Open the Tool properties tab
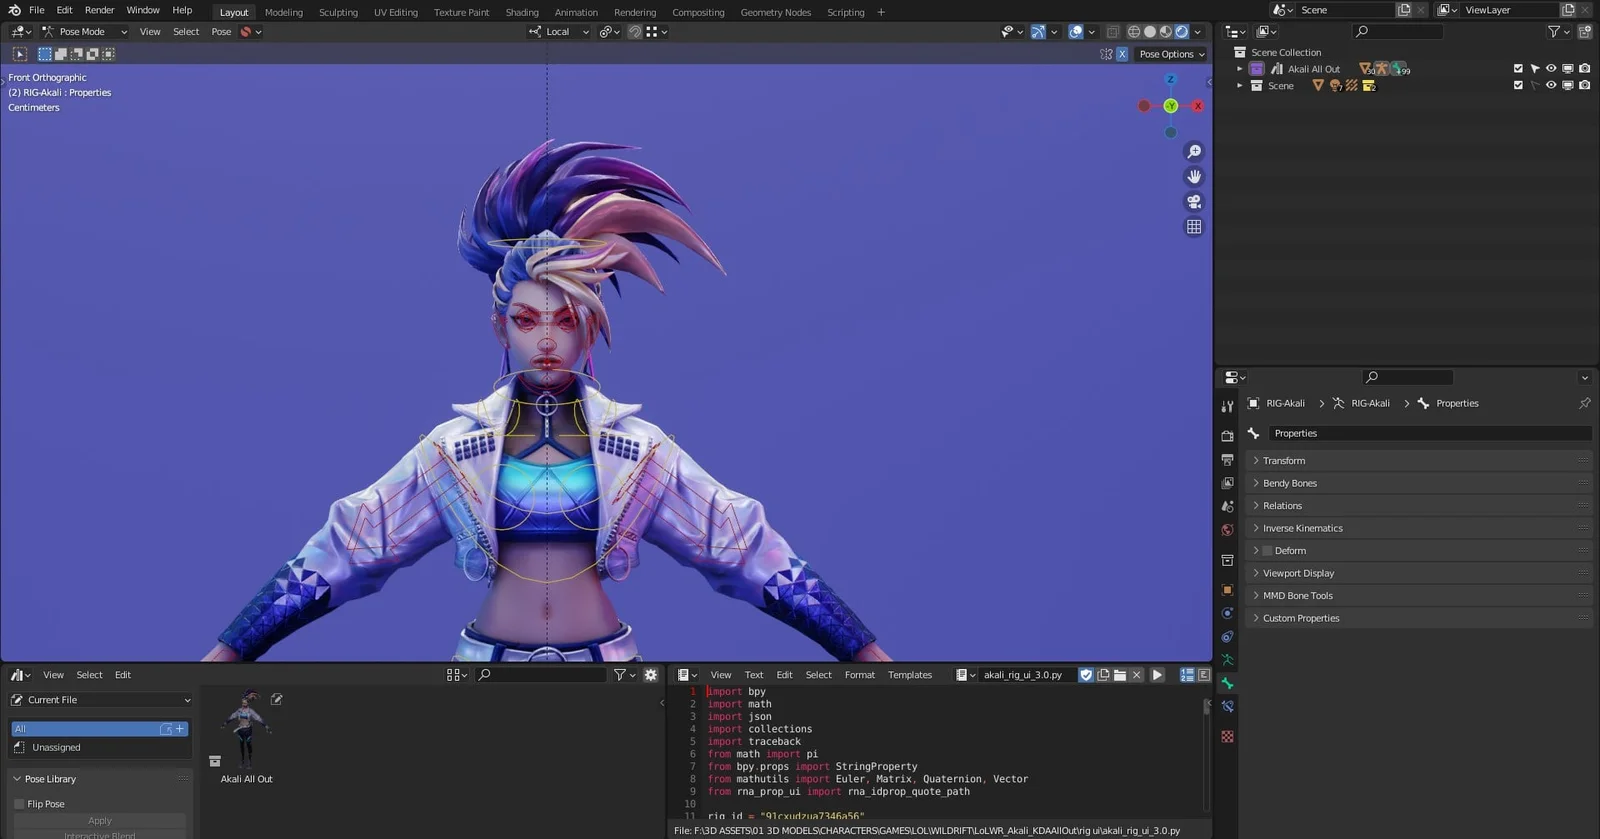Image resolution: width=1600 pixels, height=839 pixels. pyautogui.click(x=1227, y=406)
